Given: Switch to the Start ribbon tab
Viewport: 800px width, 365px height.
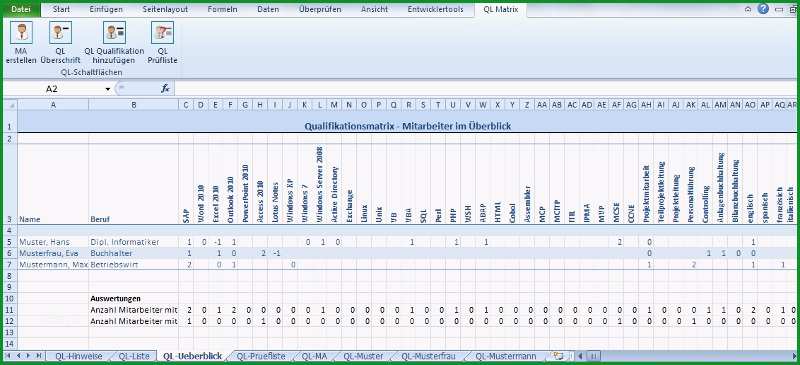Looking at the screenshot, I should [62, 9].
